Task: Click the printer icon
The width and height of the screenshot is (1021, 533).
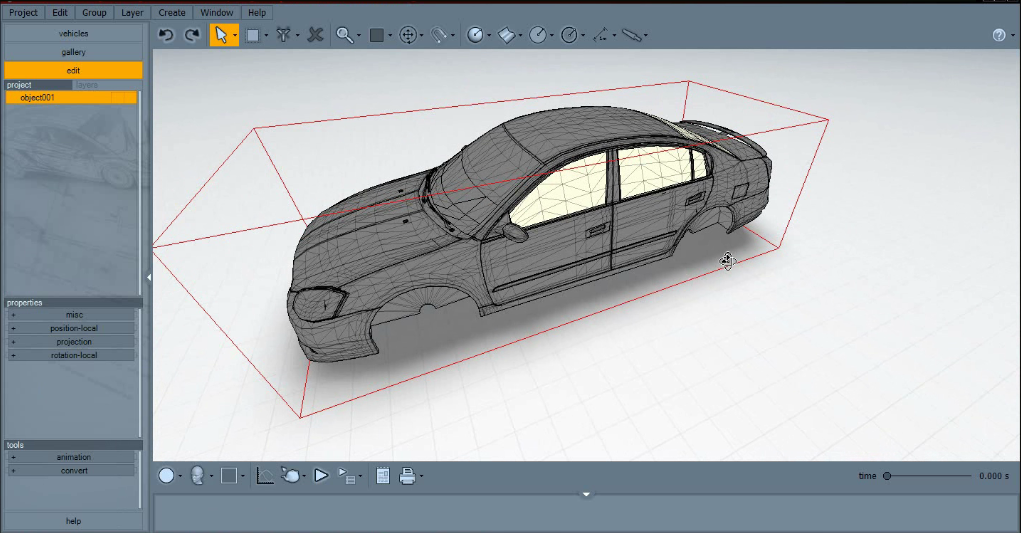Action: click(x=408, y=476)
